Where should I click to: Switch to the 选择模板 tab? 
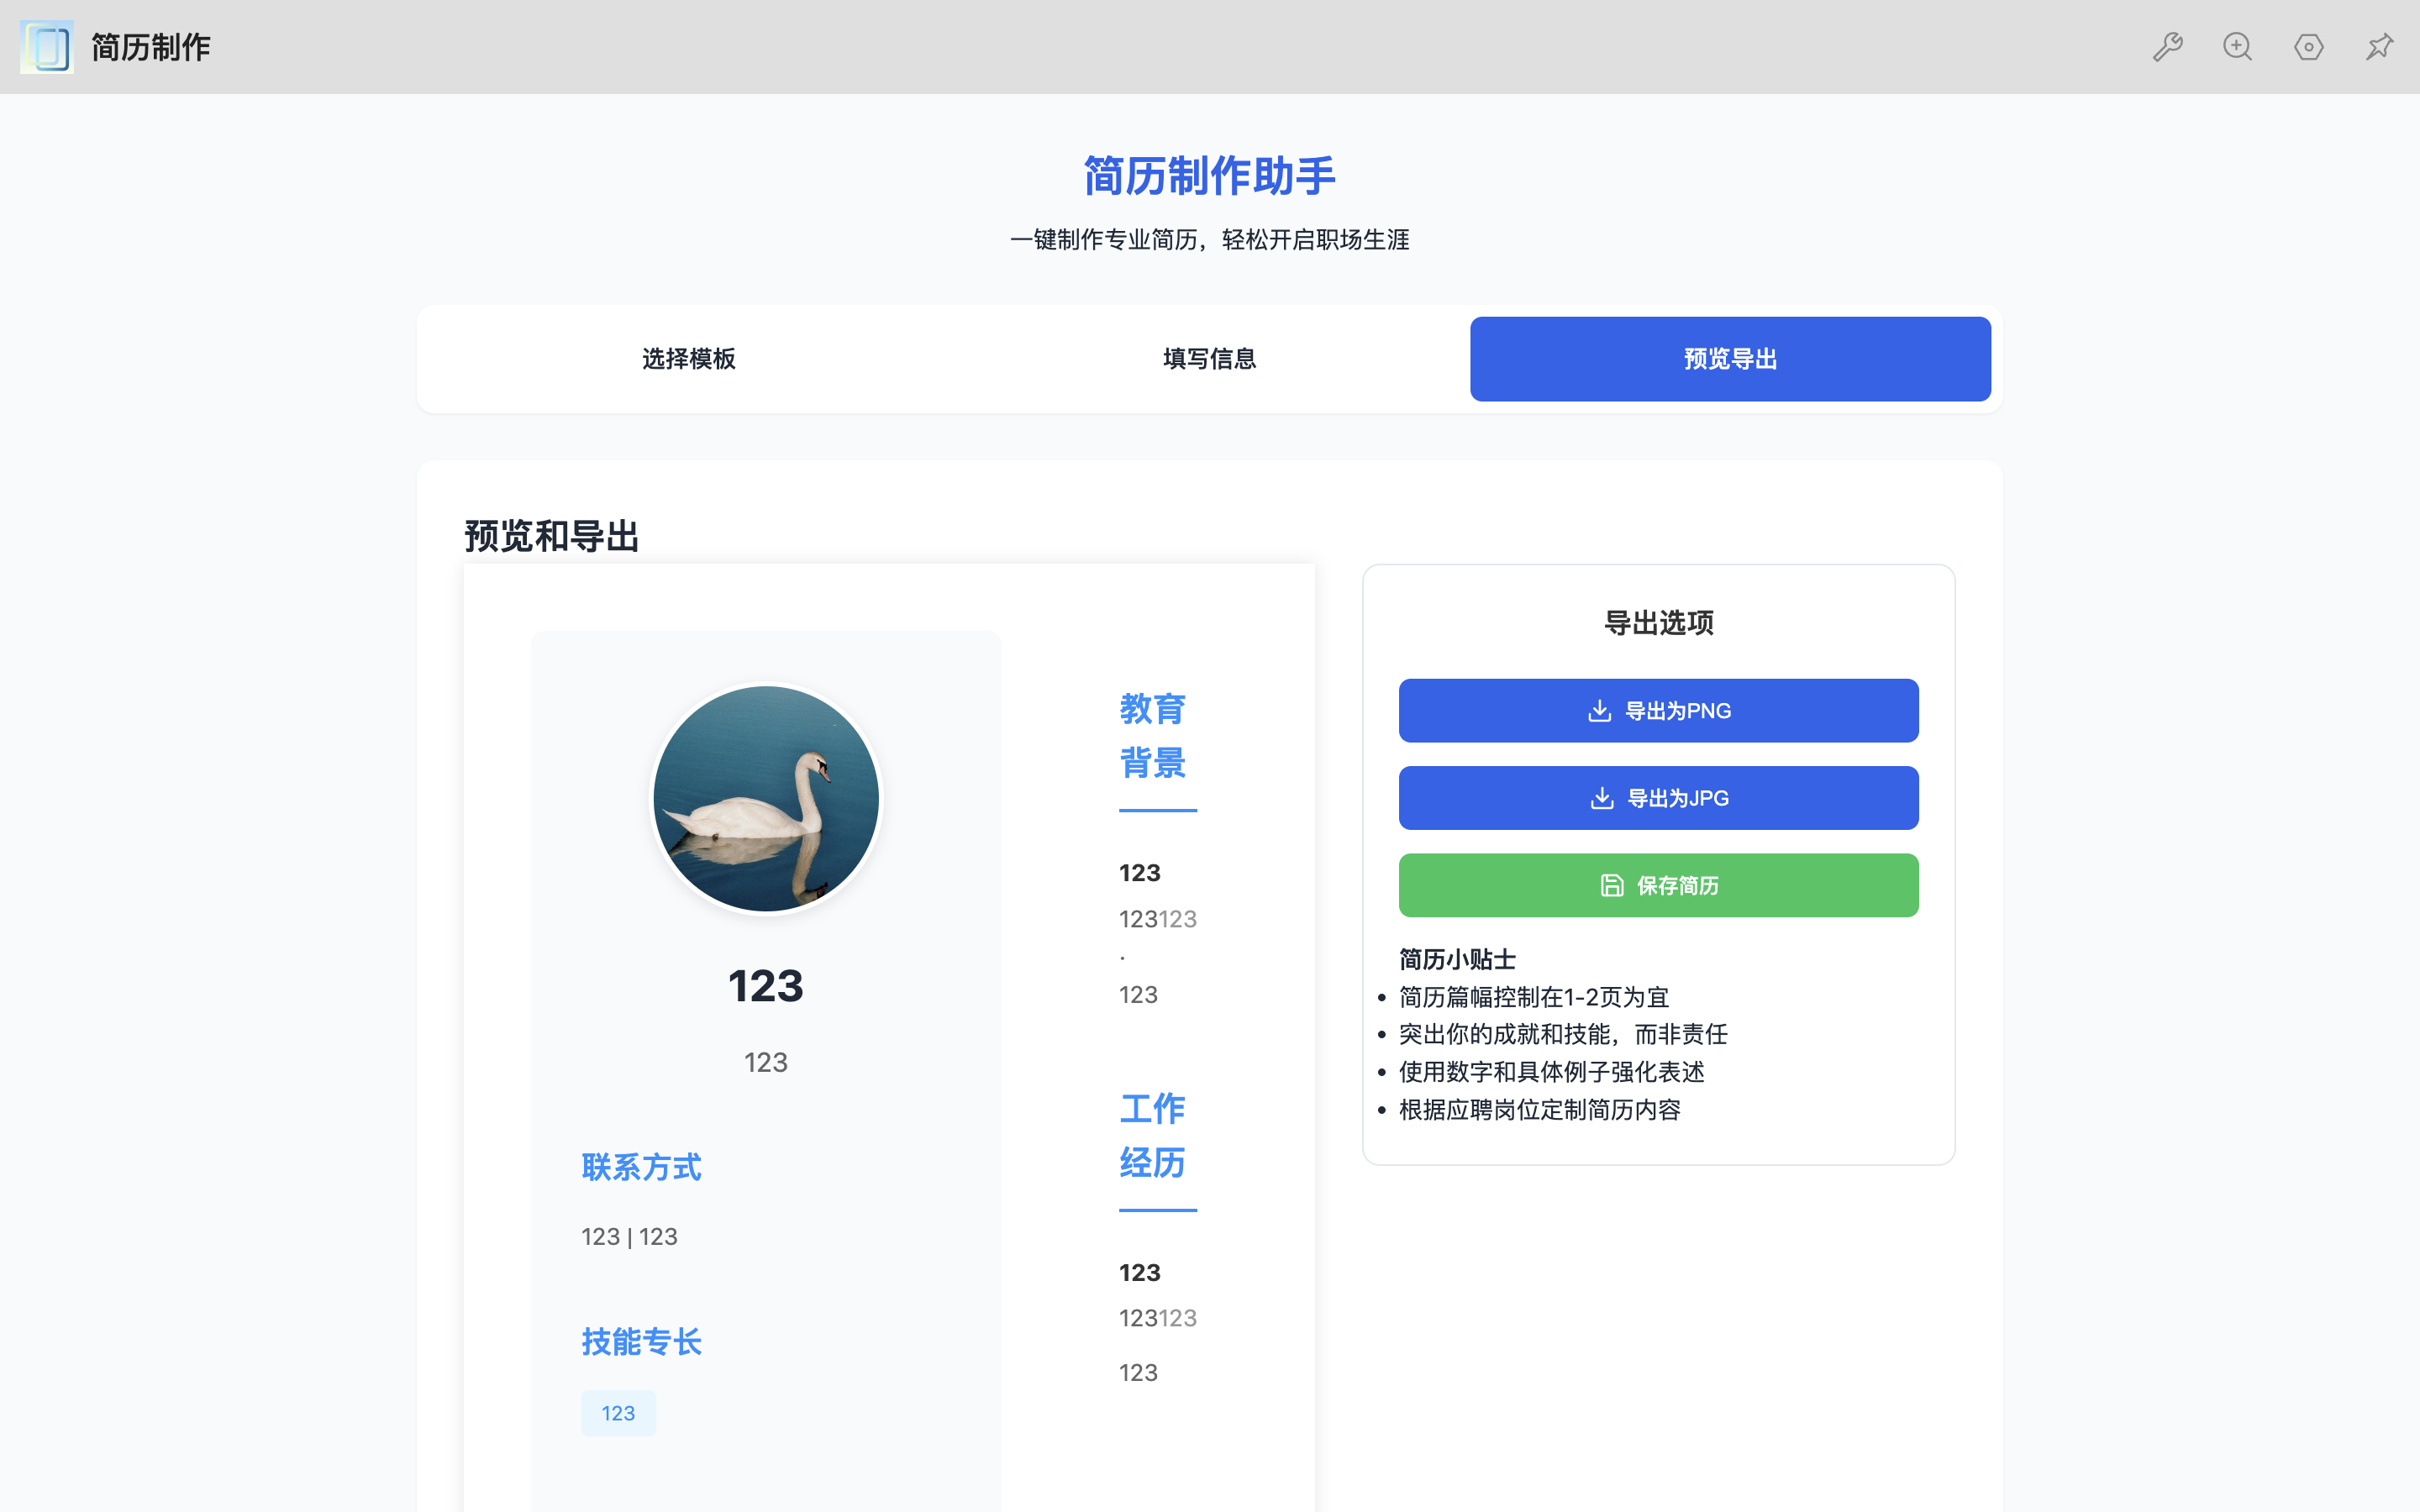688,359
